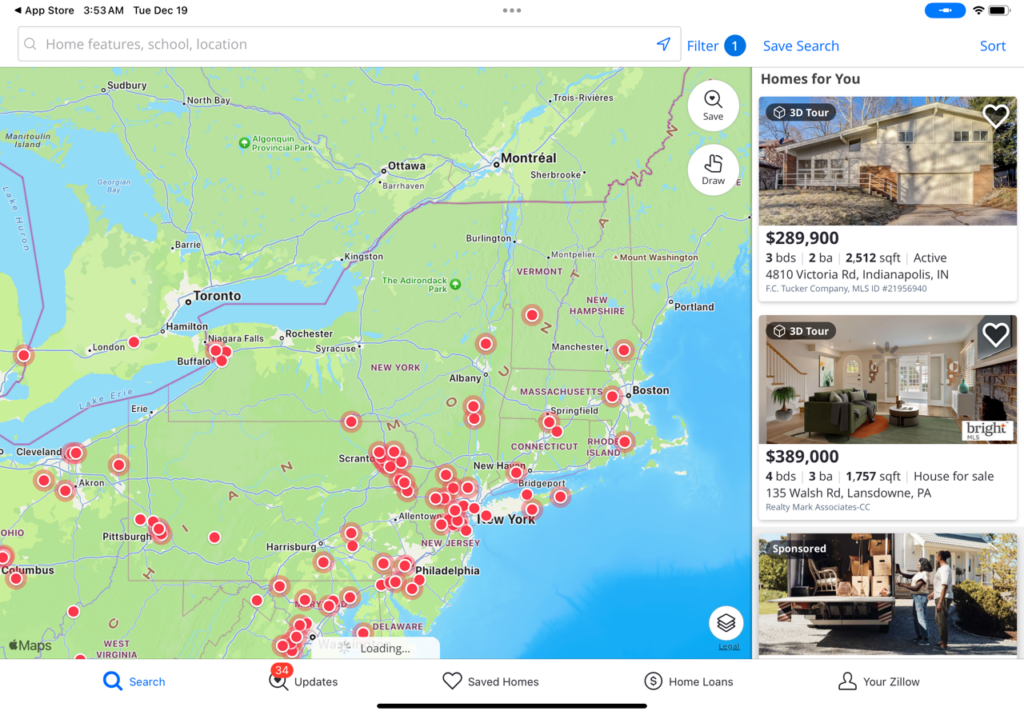Tap the Filter badge showing 1
1024x715 pixels.
coord(735,46)
